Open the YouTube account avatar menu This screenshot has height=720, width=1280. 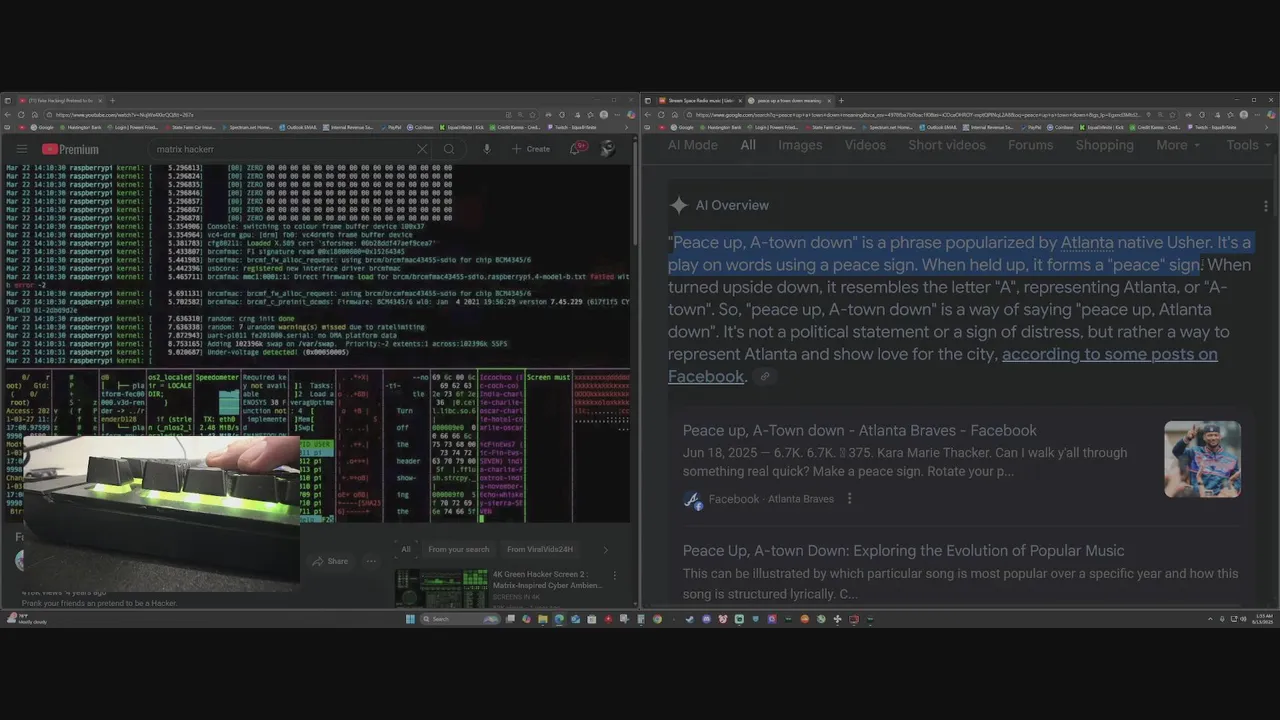point(607,148)
